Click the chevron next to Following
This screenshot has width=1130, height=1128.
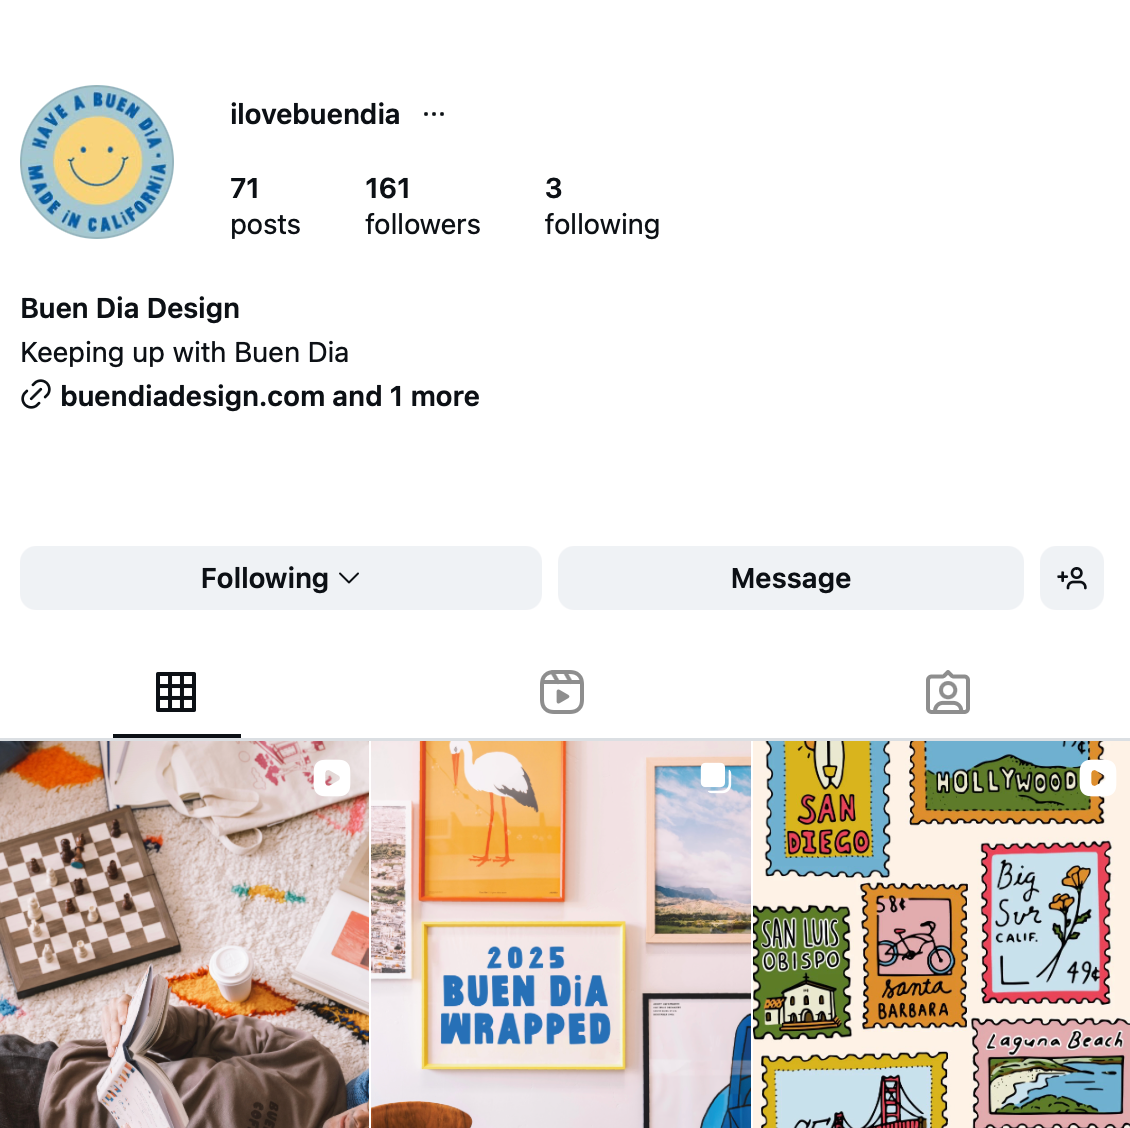(349, 579)
